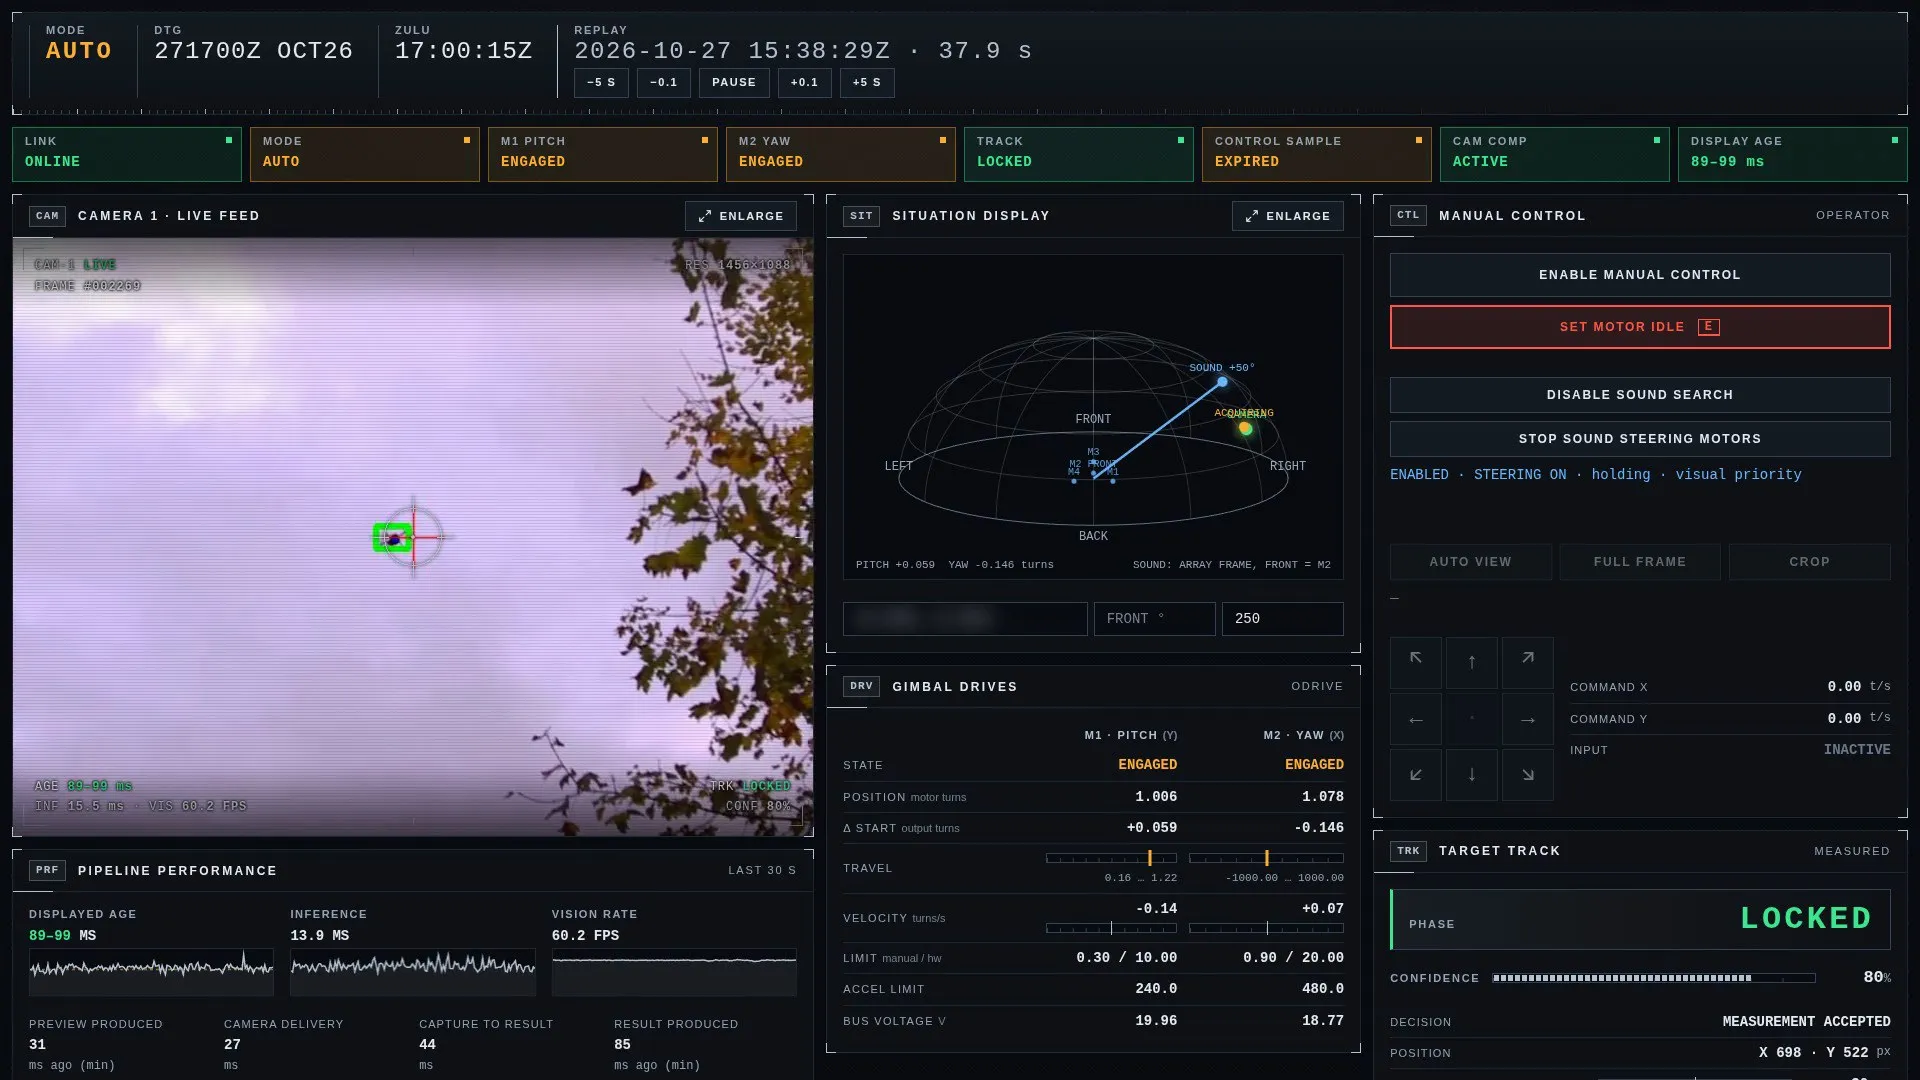Click the blurred situation display field
1920x1080 pixels.
[965, 619]
